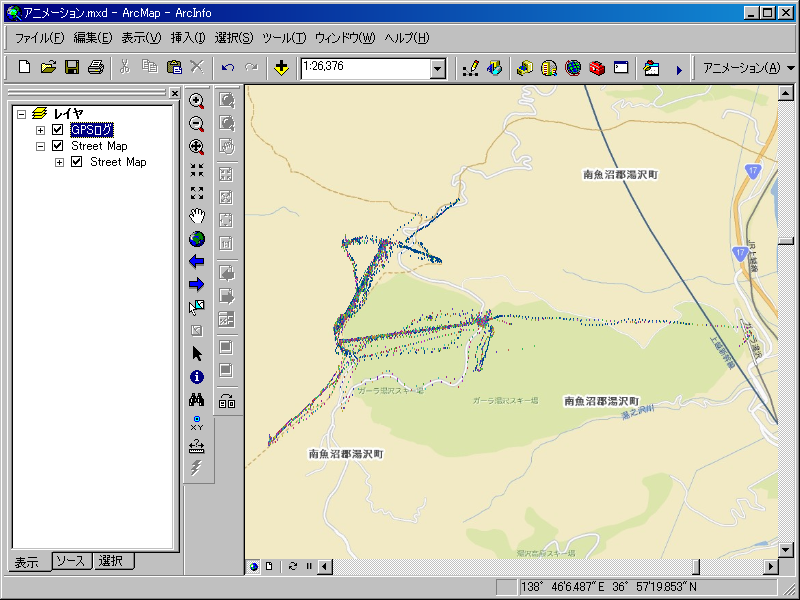Click the map vertical scrollbar up arrow
The width and height of the screenshot is (800, 600).
click(x=786, y=93)
